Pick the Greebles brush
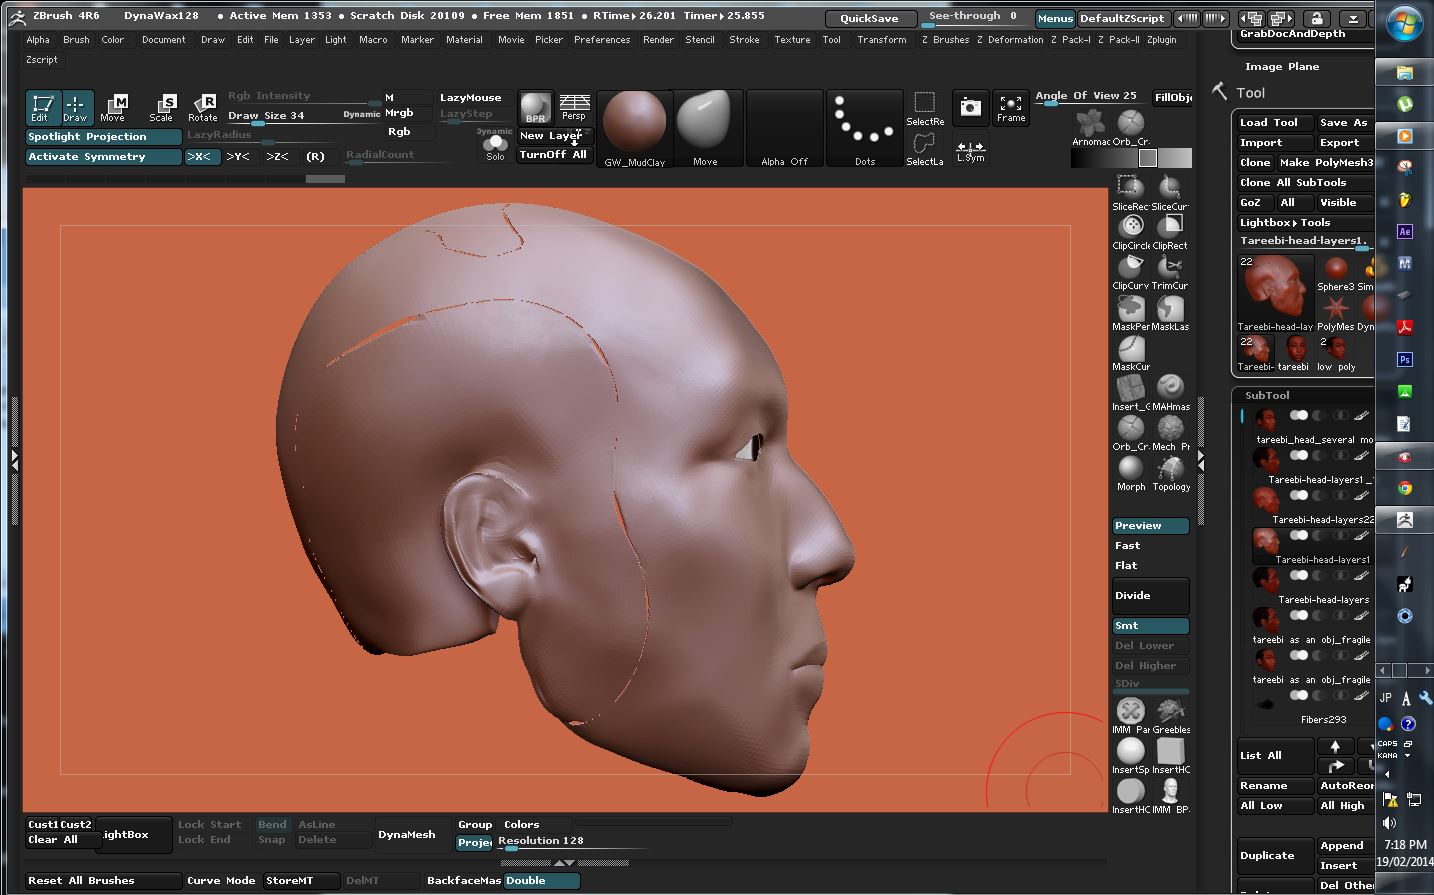Viewport: 1434px width, 895px height. tap(1170, 715)
